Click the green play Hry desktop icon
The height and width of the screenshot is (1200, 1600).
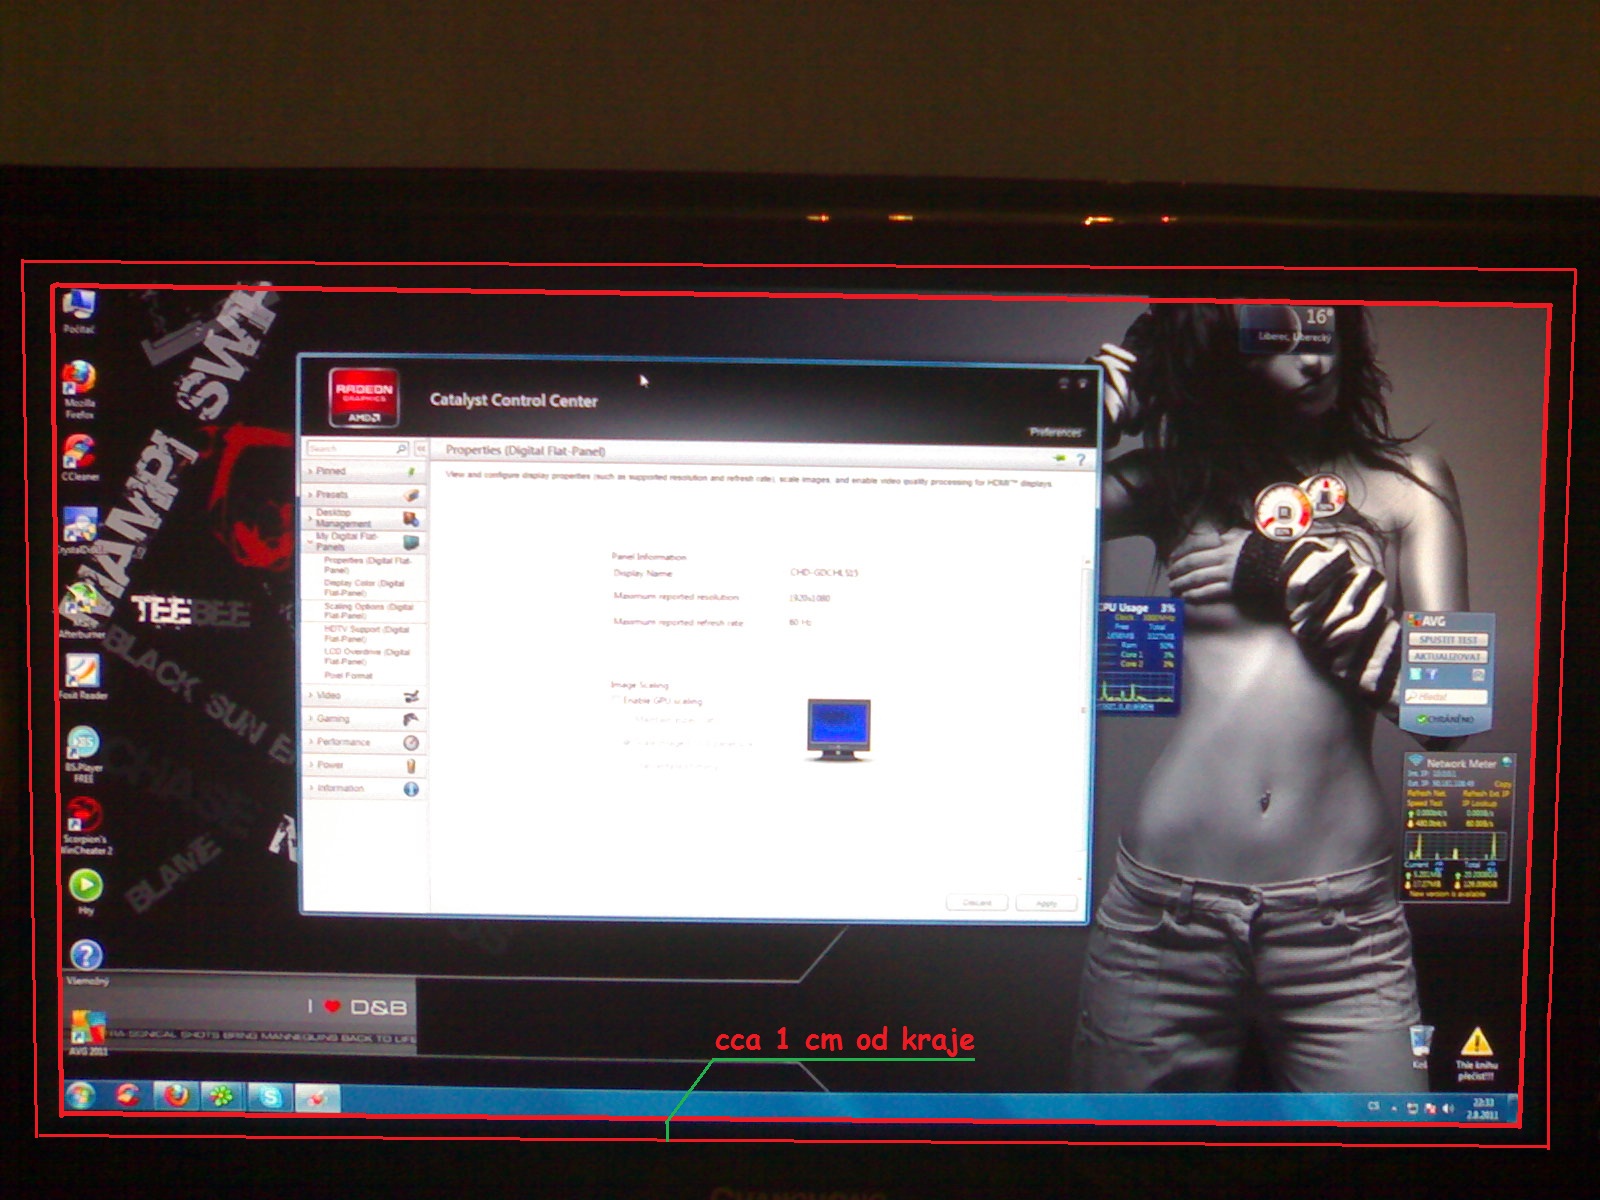[x=86, y=891]
